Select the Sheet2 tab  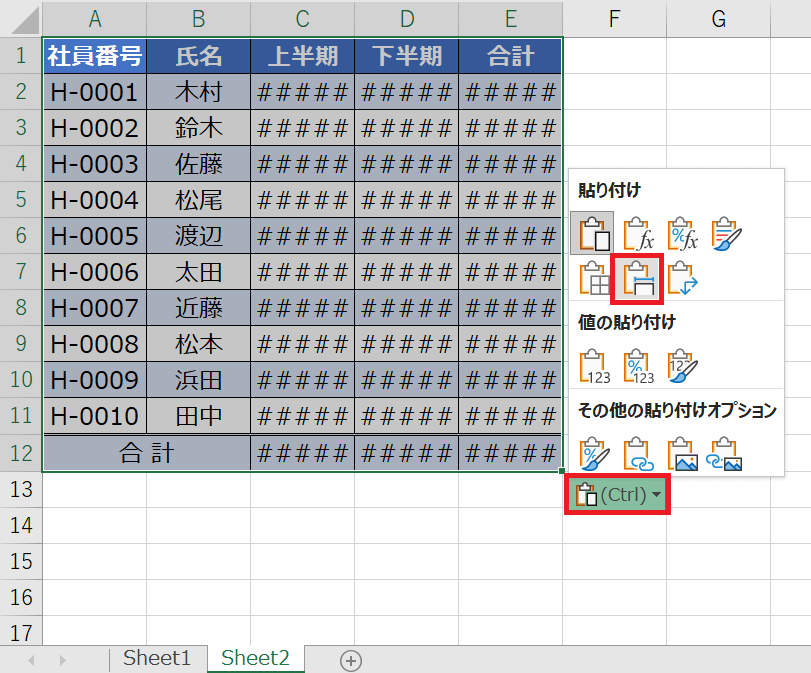pyautogui.click(x=255, y=658)
